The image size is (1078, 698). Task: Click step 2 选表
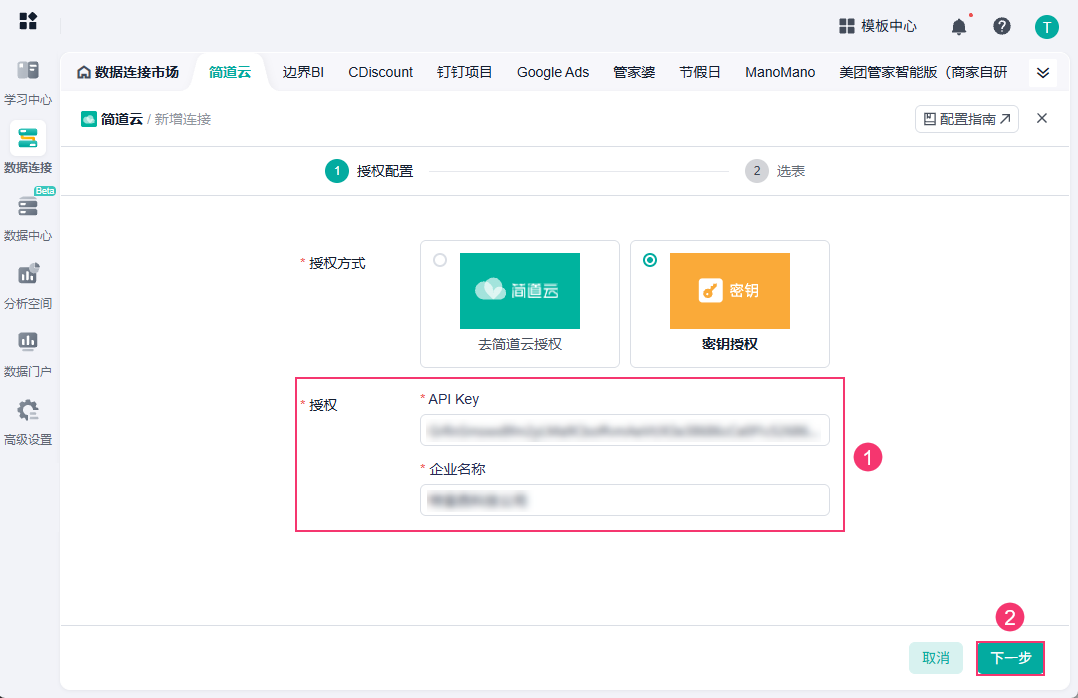pyautogui.click(x=775, y=171)
